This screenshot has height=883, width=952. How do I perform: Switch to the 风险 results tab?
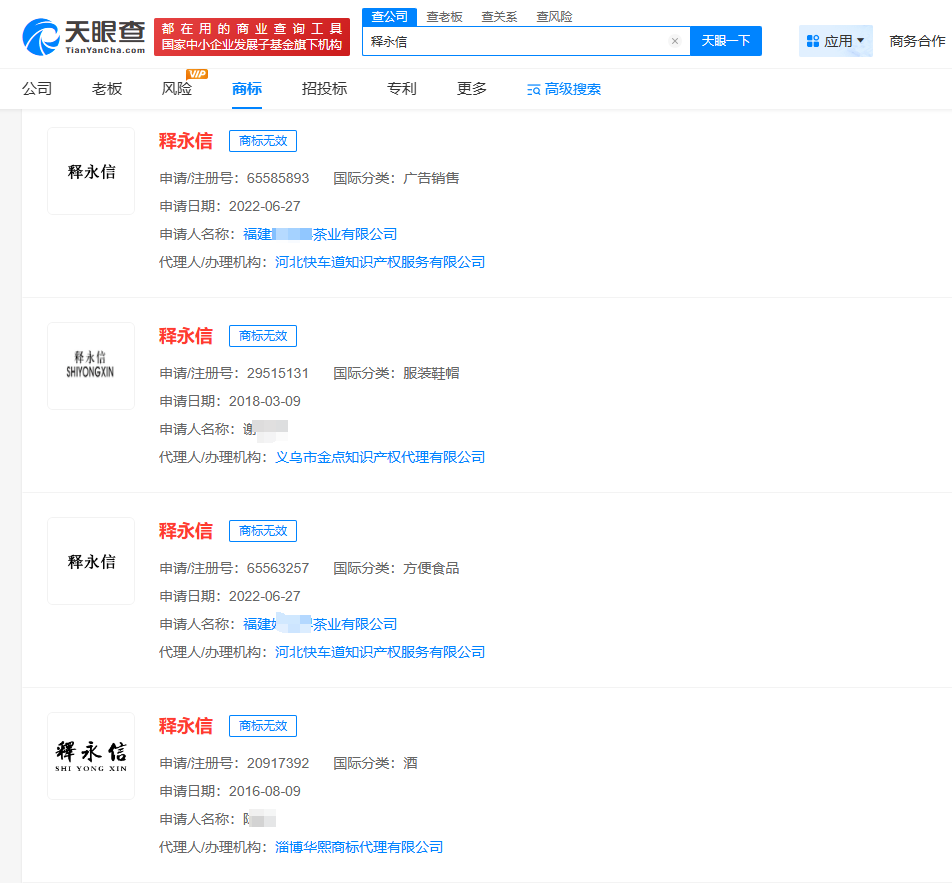click(177, 89)
